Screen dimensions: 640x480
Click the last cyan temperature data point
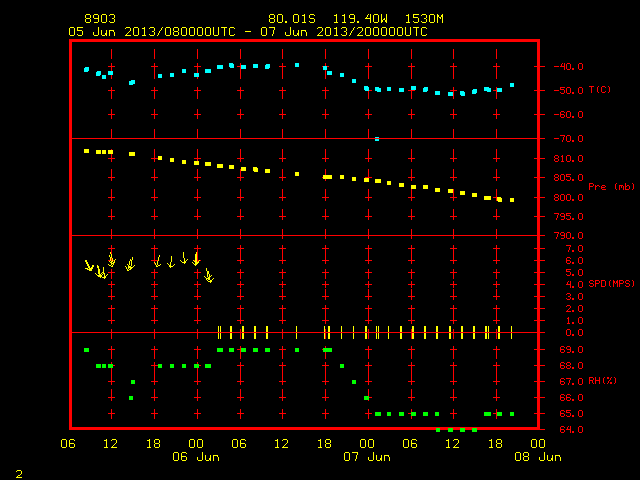click(512, 85)
